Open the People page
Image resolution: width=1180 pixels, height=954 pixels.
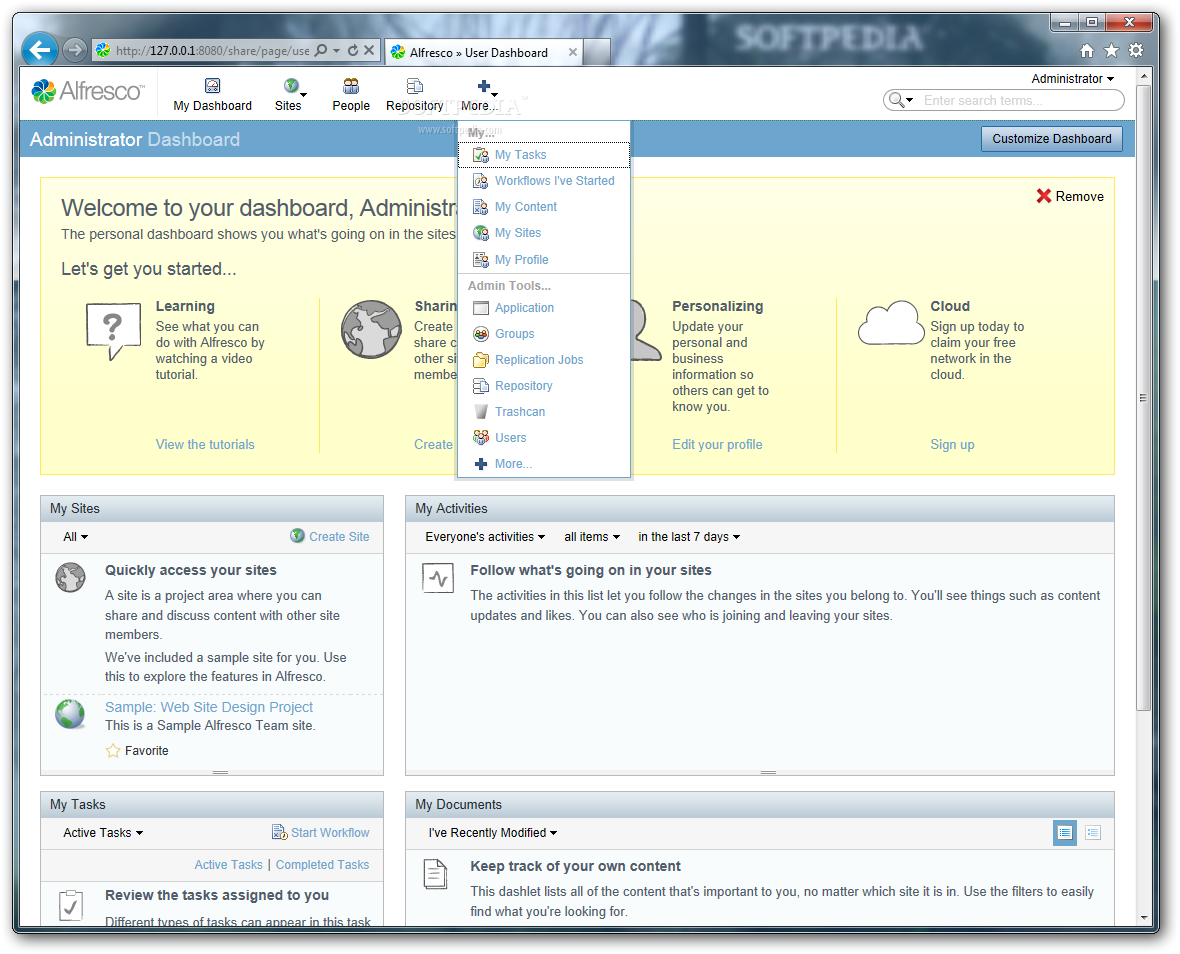(351, 95)
